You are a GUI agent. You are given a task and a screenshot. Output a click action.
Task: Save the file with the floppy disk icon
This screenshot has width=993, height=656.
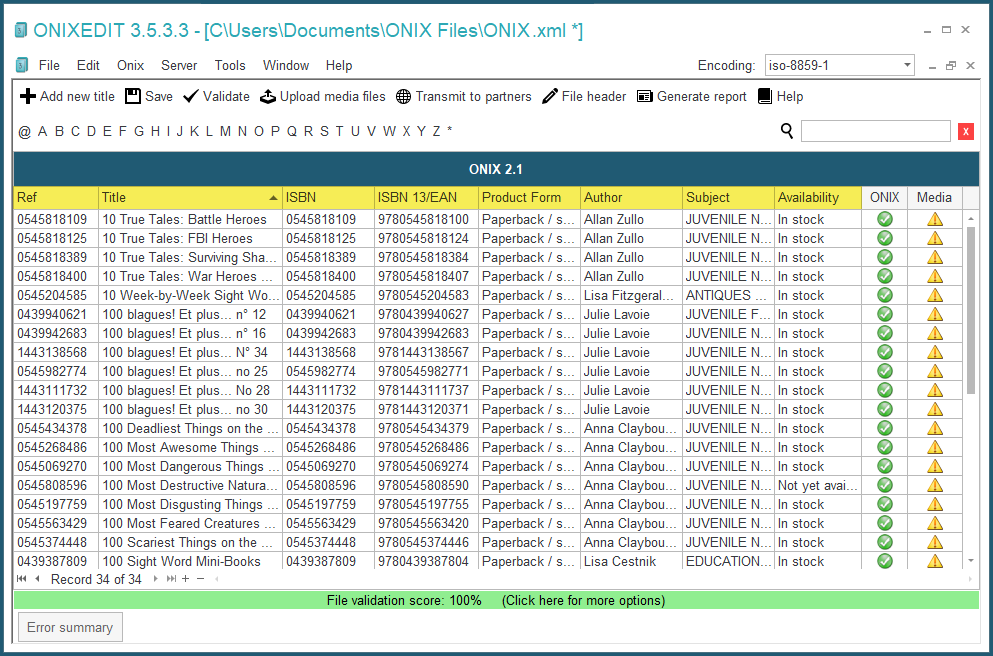[x=132, y=96]
